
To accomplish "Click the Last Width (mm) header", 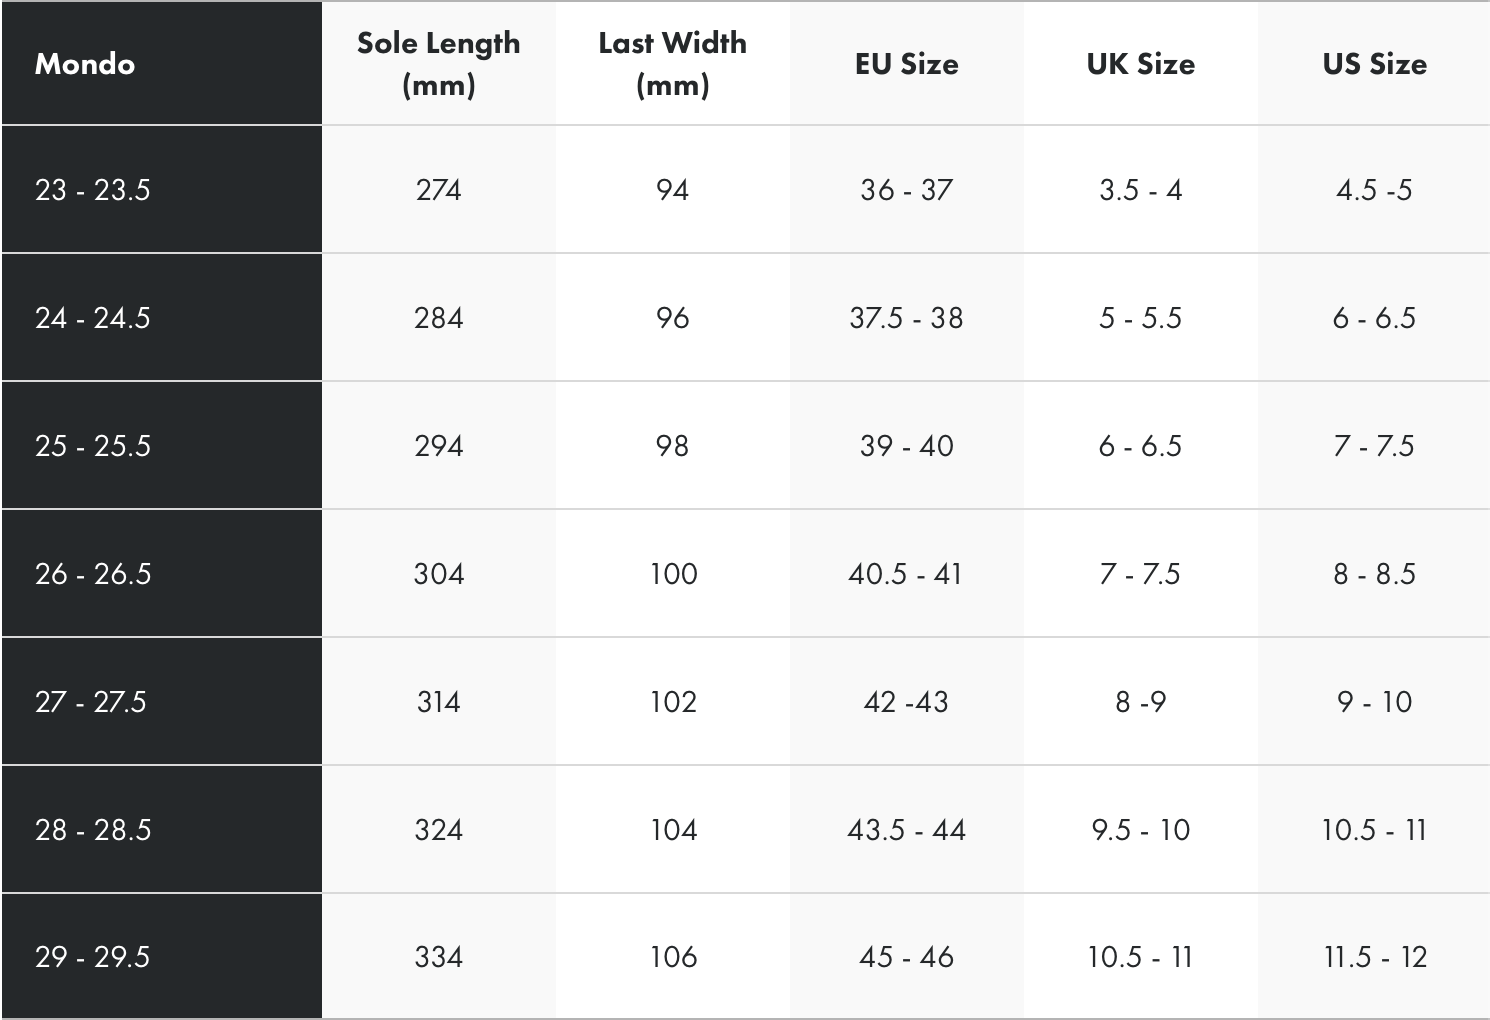I will point(672,63).
